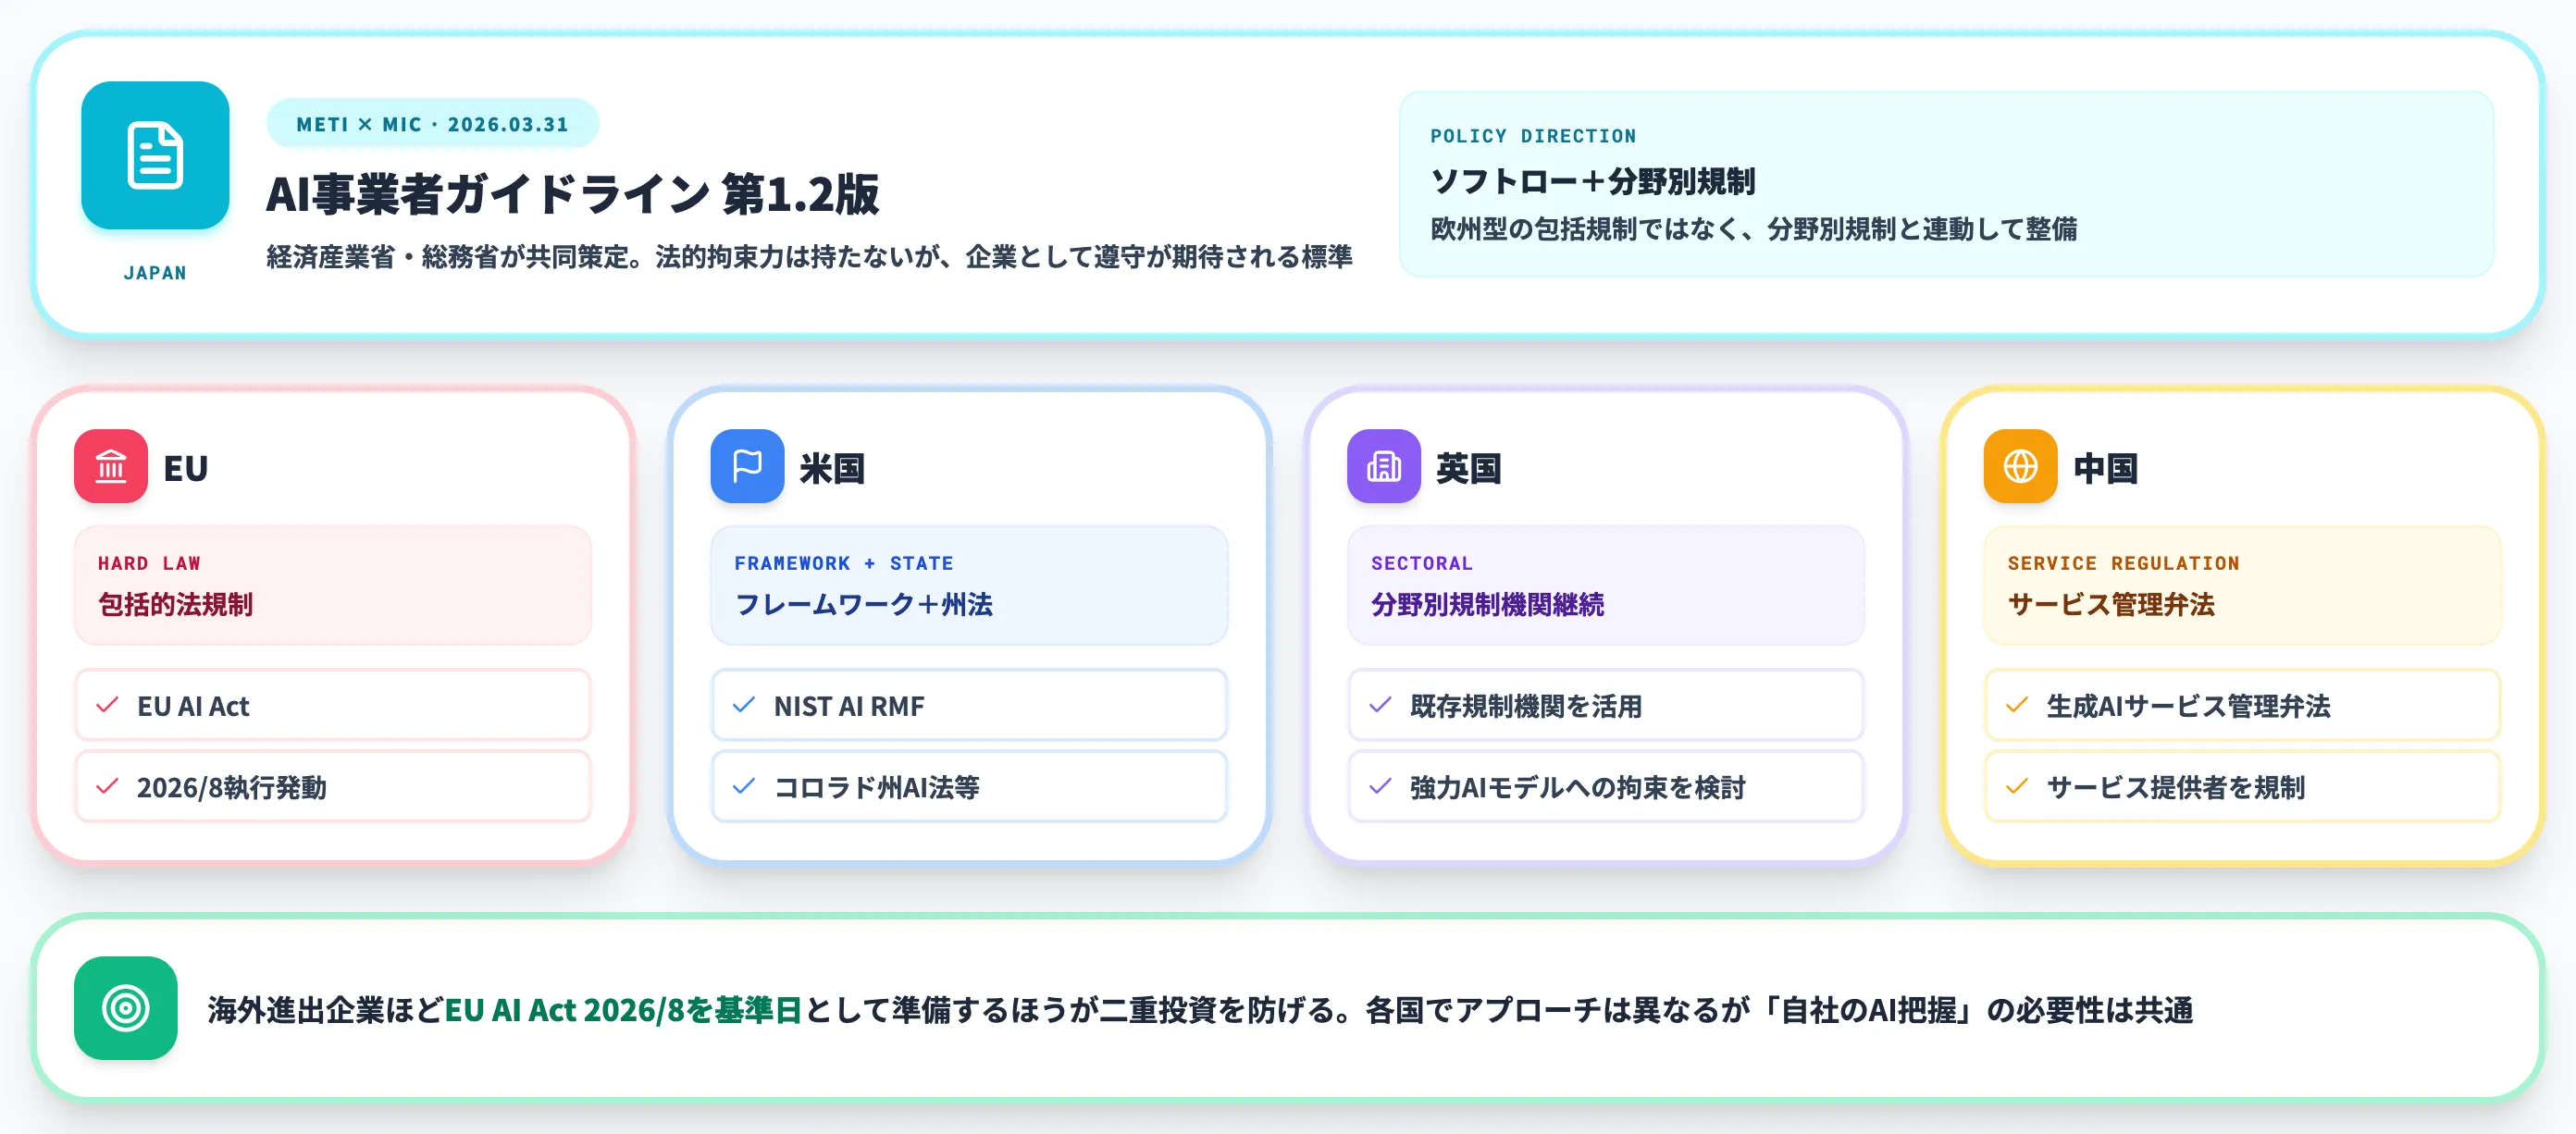The height and width of the screenshot is (1134, 2576).
Task: Click the green target icon in the bottom banner
Action: 126,1008
